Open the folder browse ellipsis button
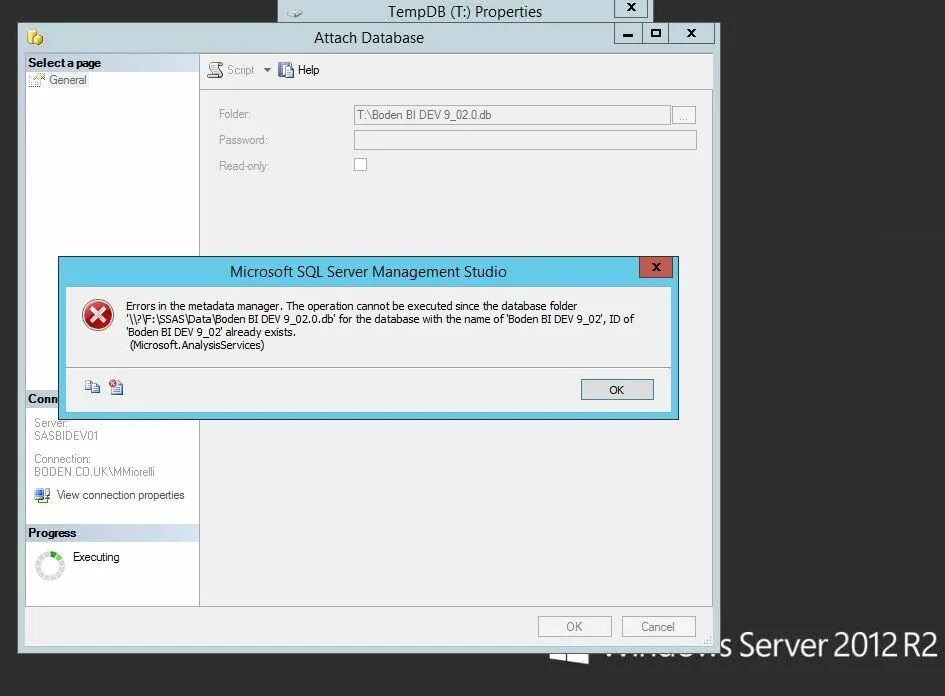 click(683, 114)
